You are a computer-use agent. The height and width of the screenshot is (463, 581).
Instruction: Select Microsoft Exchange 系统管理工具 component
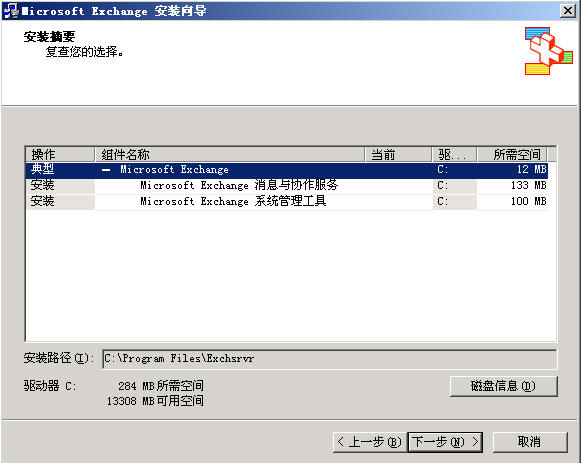tap(233, 201)
